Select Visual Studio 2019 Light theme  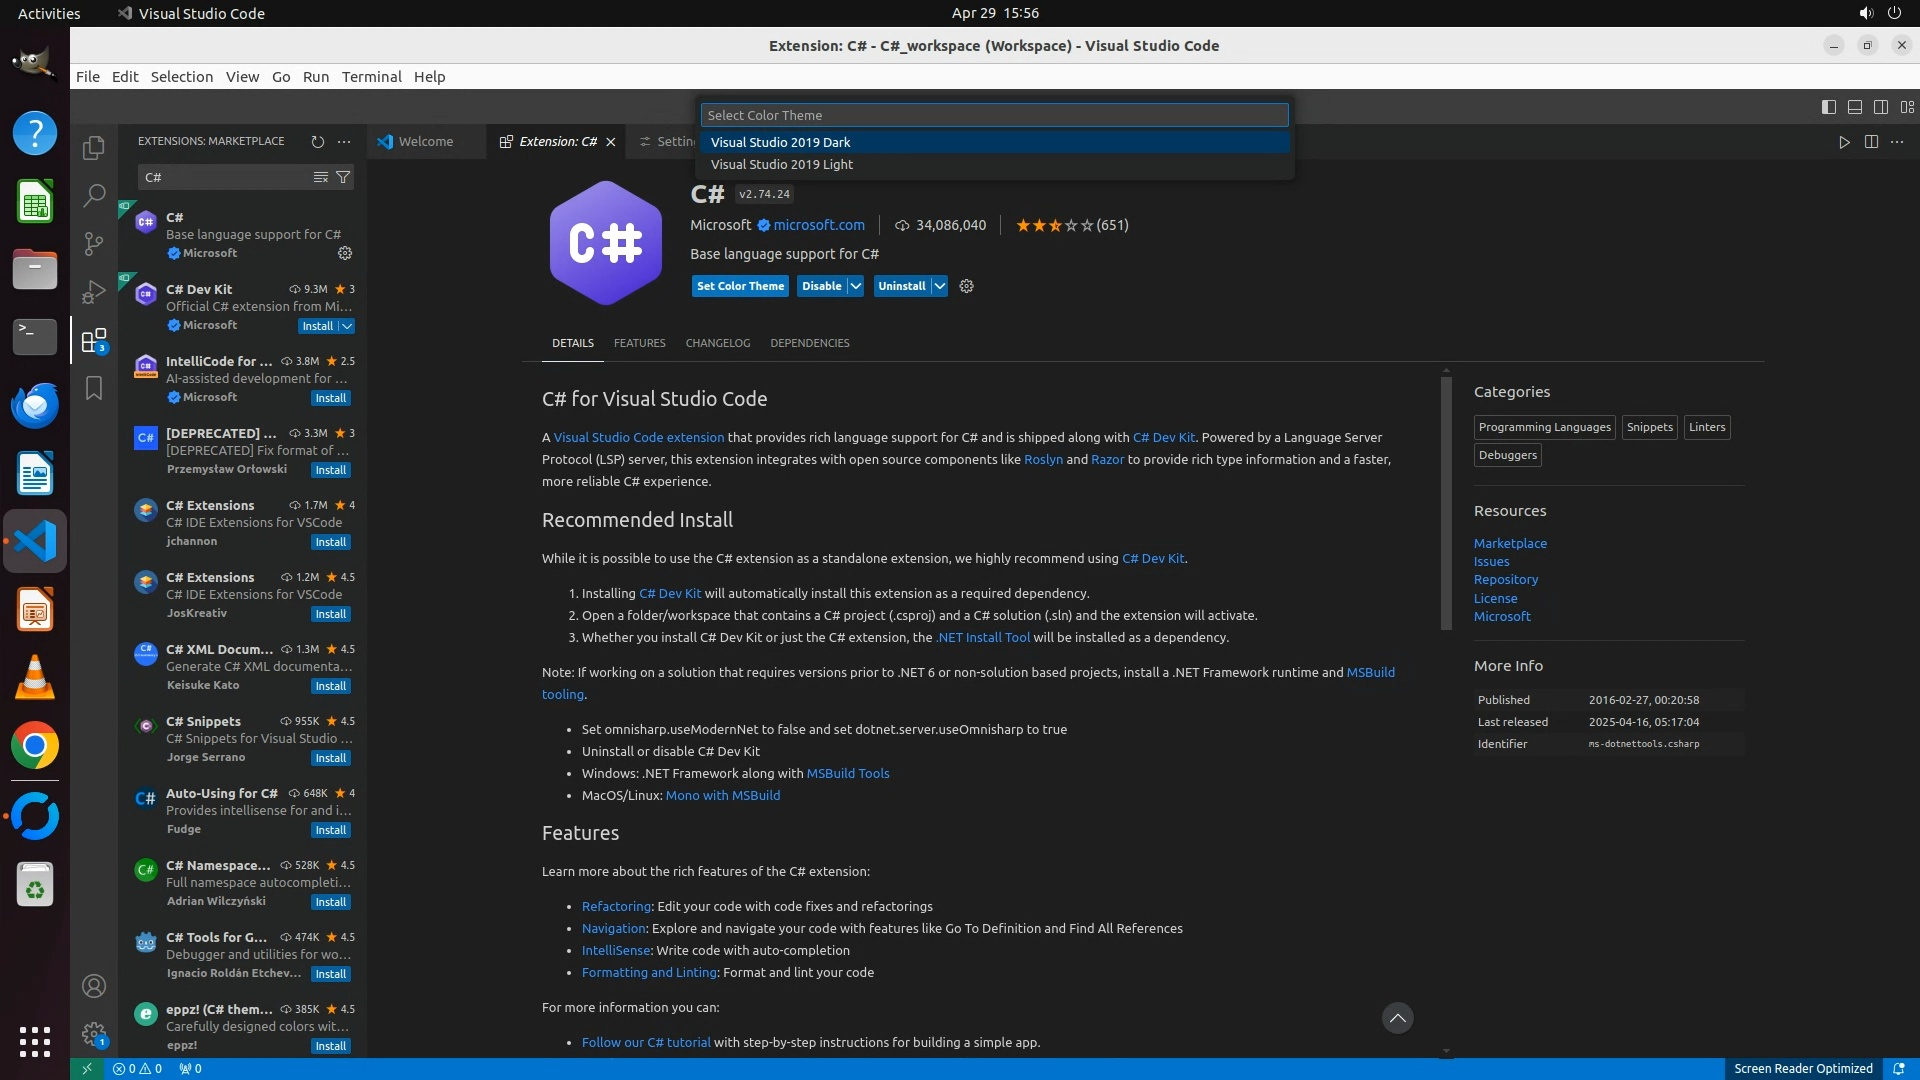coord(782,165)
